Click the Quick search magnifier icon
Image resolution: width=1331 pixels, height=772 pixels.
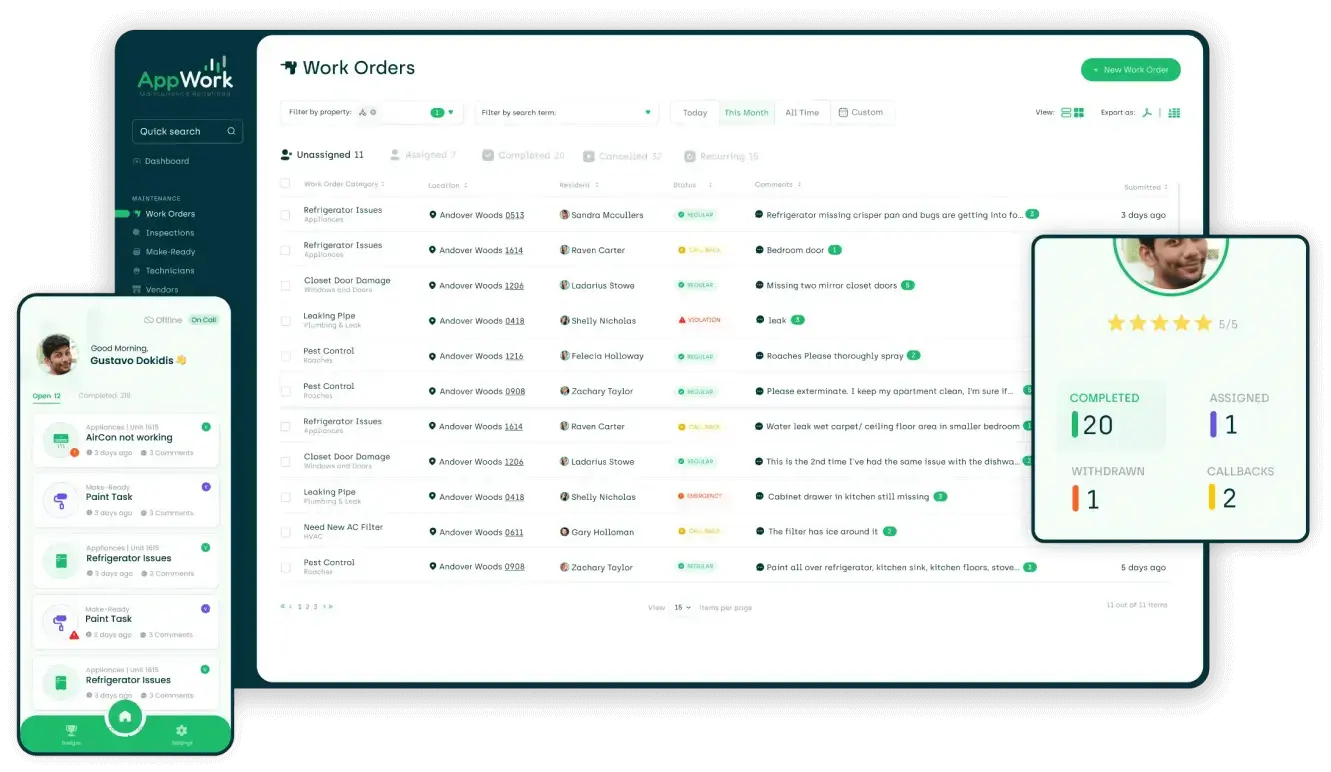(x=231, y=131)
